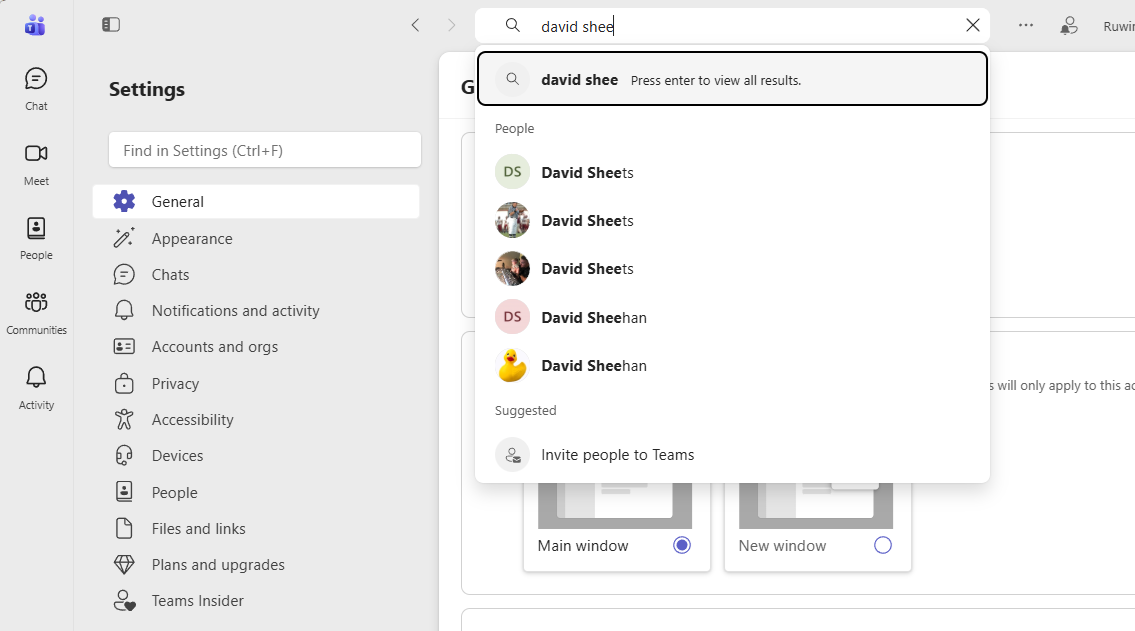Click the Notifications bell icon in settings
1135x631 pixels.
point(125,310)
